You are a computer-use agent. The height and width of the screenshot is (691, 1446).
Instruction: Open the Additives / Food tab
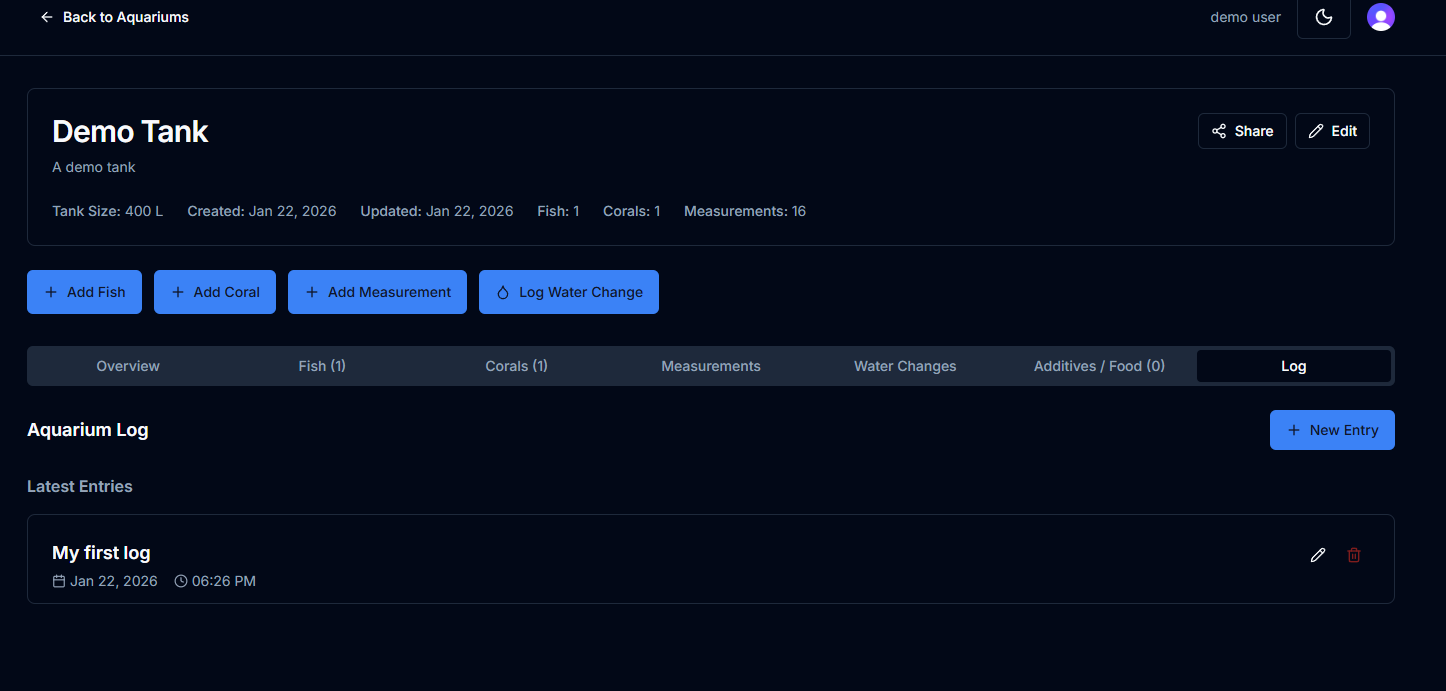[1099, 366]
